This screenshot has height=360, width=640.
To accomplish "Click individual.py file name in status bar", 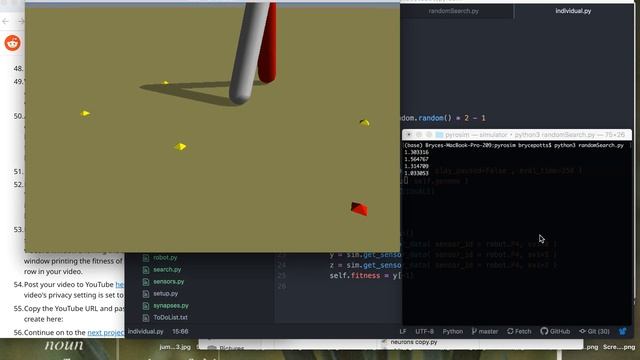I will [x=145, y=331].
